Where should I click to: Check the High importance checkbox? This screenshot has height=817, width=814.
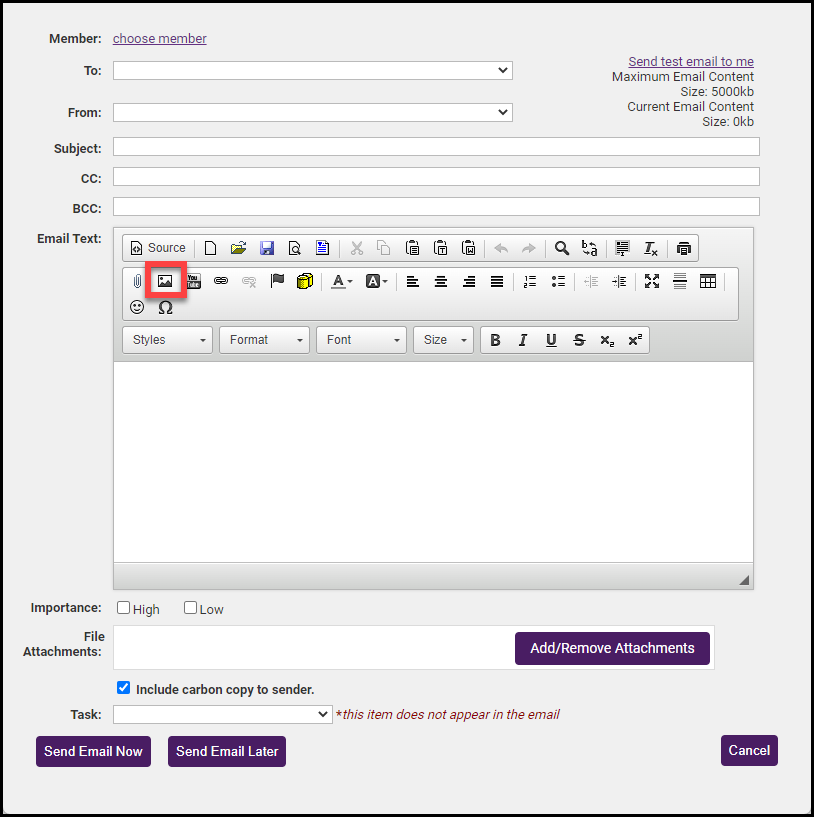[x=124, y=608]
